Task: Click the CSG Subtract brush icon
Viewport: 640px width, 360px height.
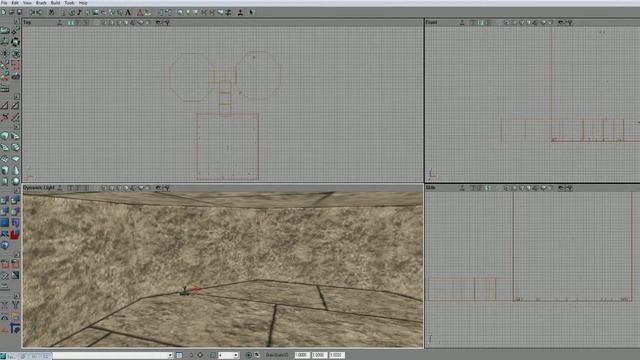Action: click(15, 200)
